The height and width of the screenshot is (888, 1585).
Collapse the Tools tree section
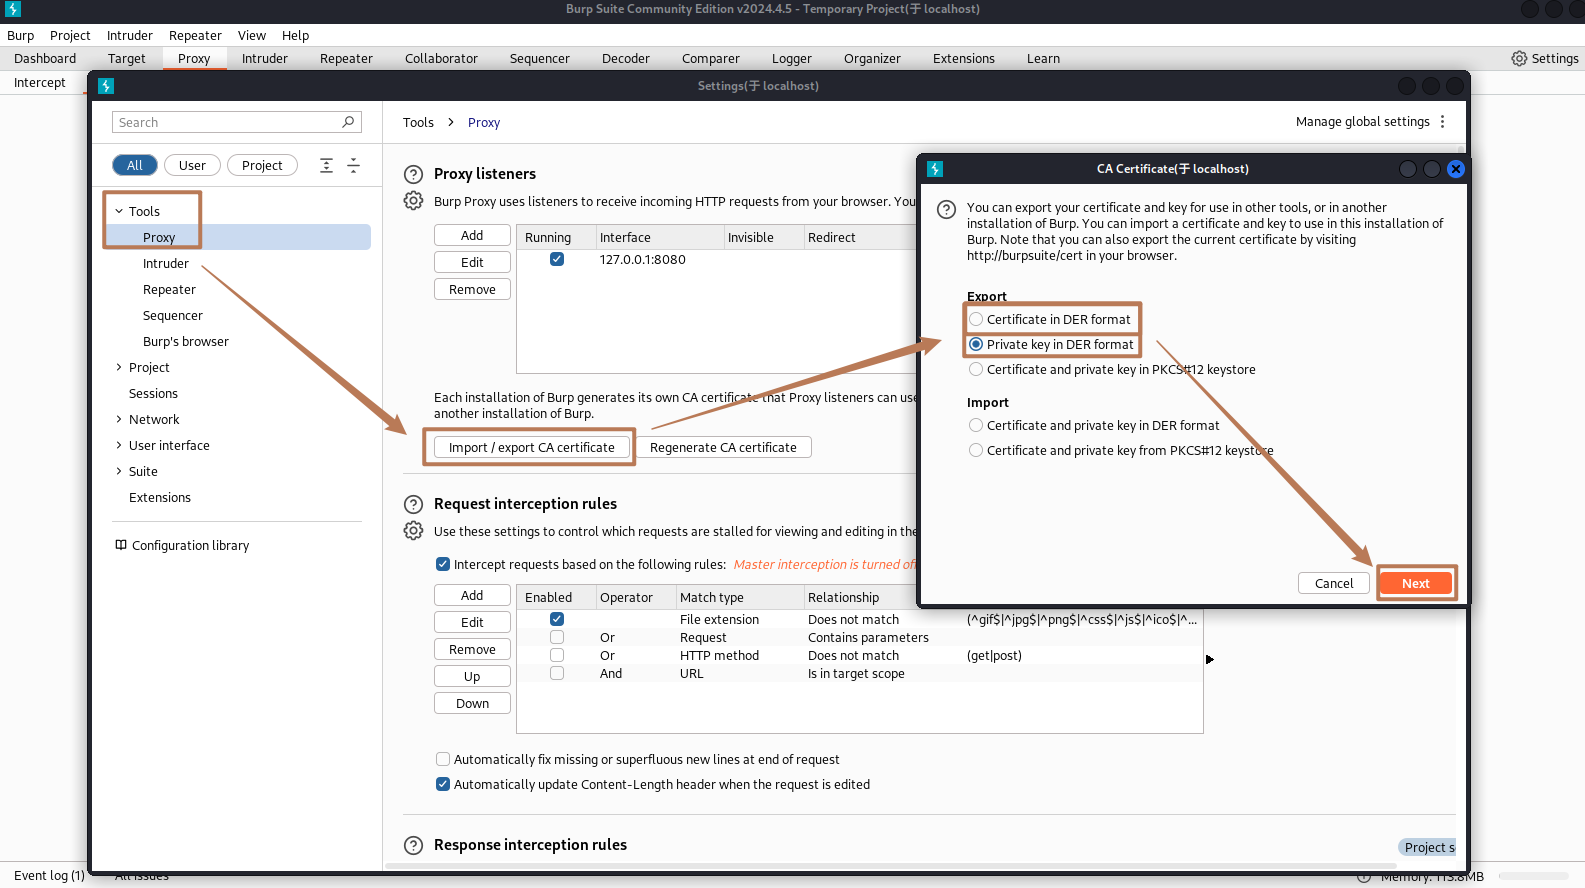click(119, 211)
